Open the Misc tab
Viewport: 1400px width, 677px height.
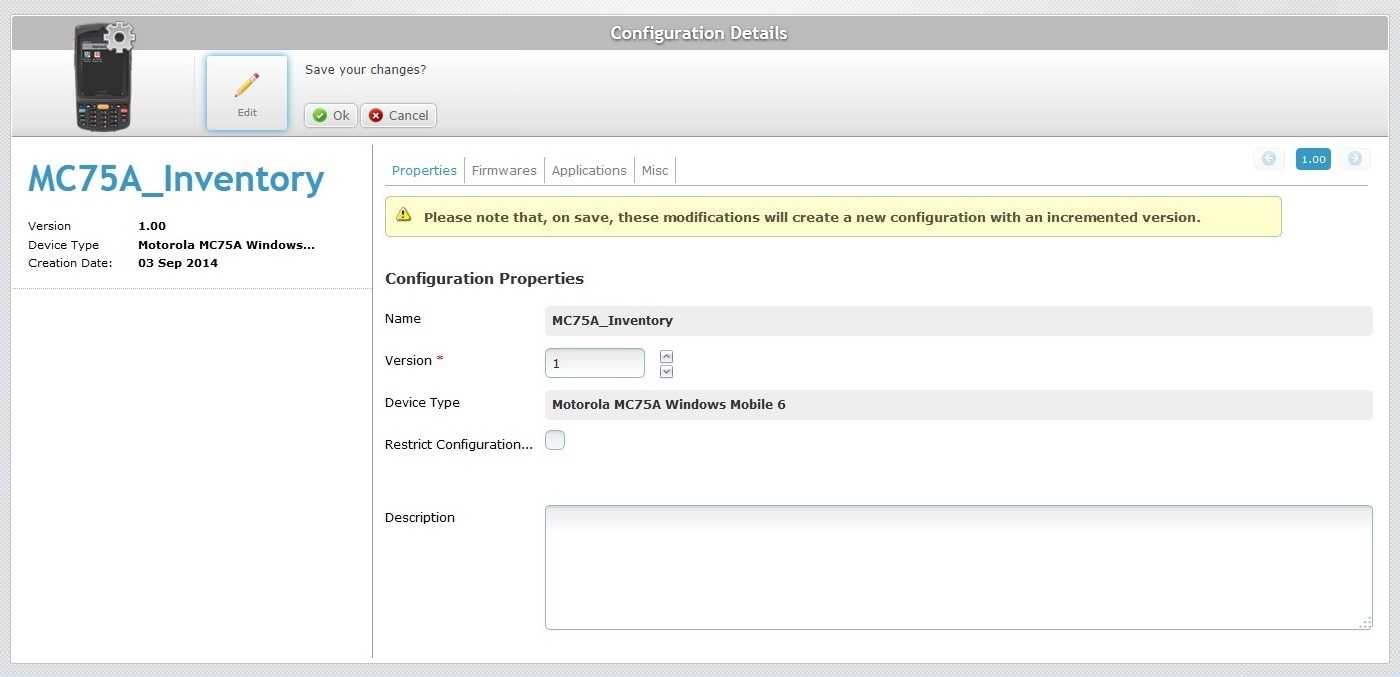(655, 171)
